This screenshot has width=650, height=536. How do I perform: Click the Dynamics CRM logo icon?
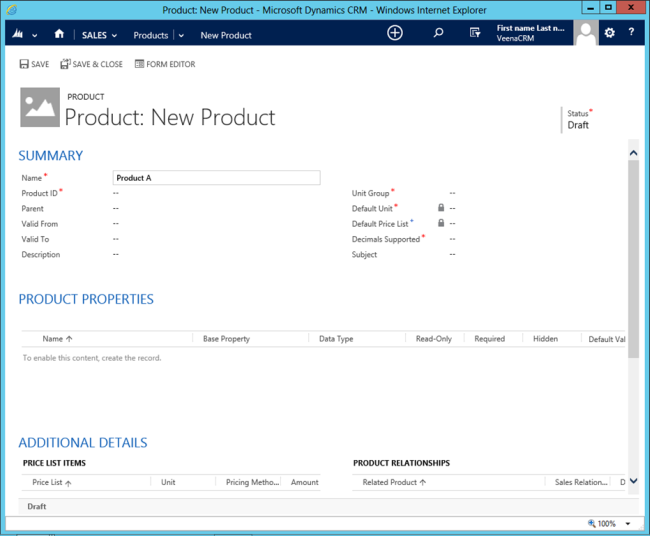(17, 34)
